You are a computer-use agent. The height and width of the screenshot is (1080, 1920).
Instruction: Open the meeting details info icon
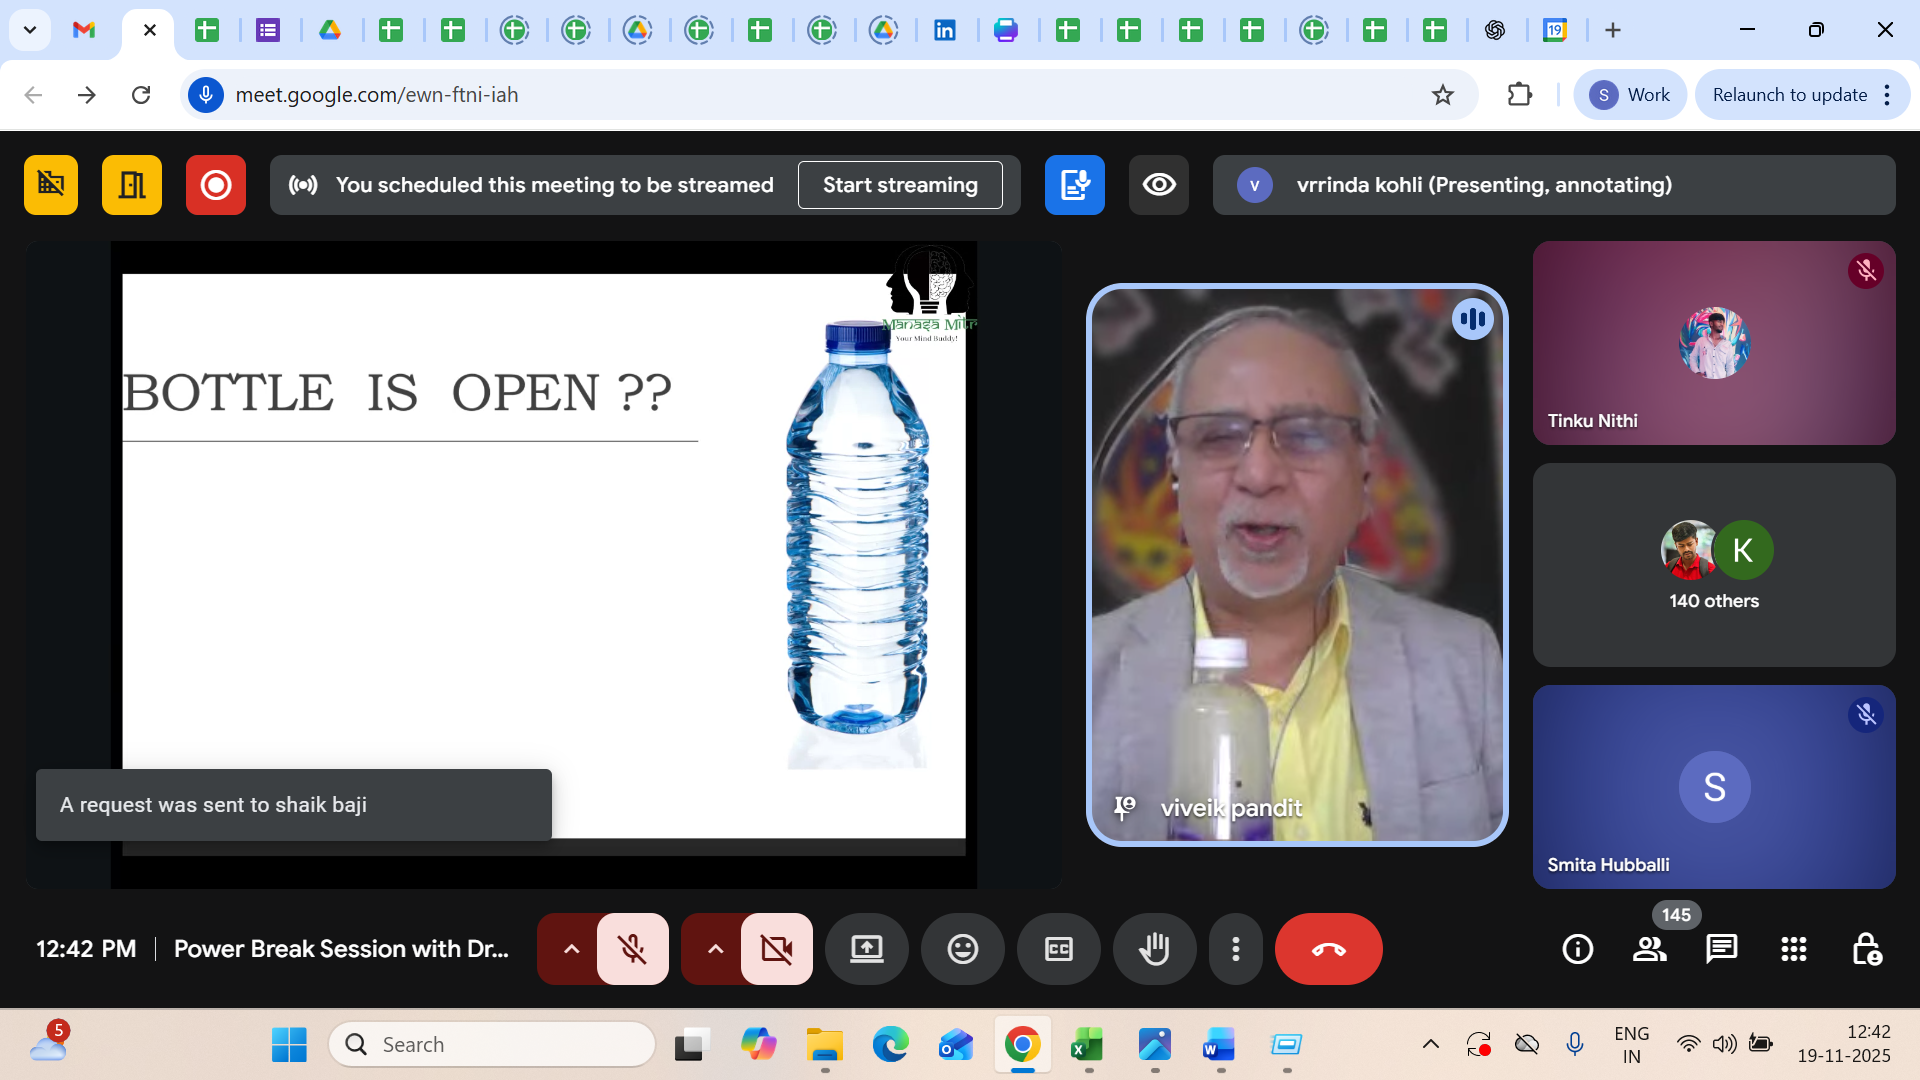point(1578,949)
